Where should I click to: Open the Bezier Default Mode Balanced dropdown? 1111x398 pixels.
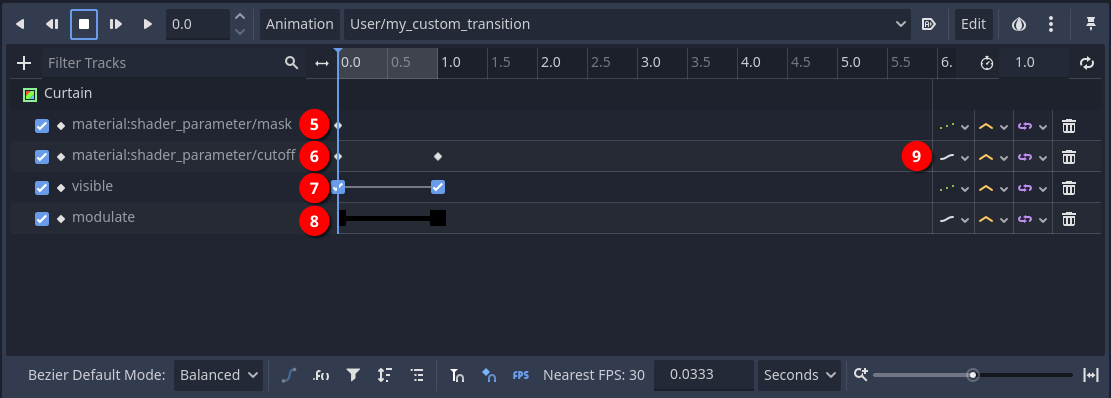click(x=218, y=375)
